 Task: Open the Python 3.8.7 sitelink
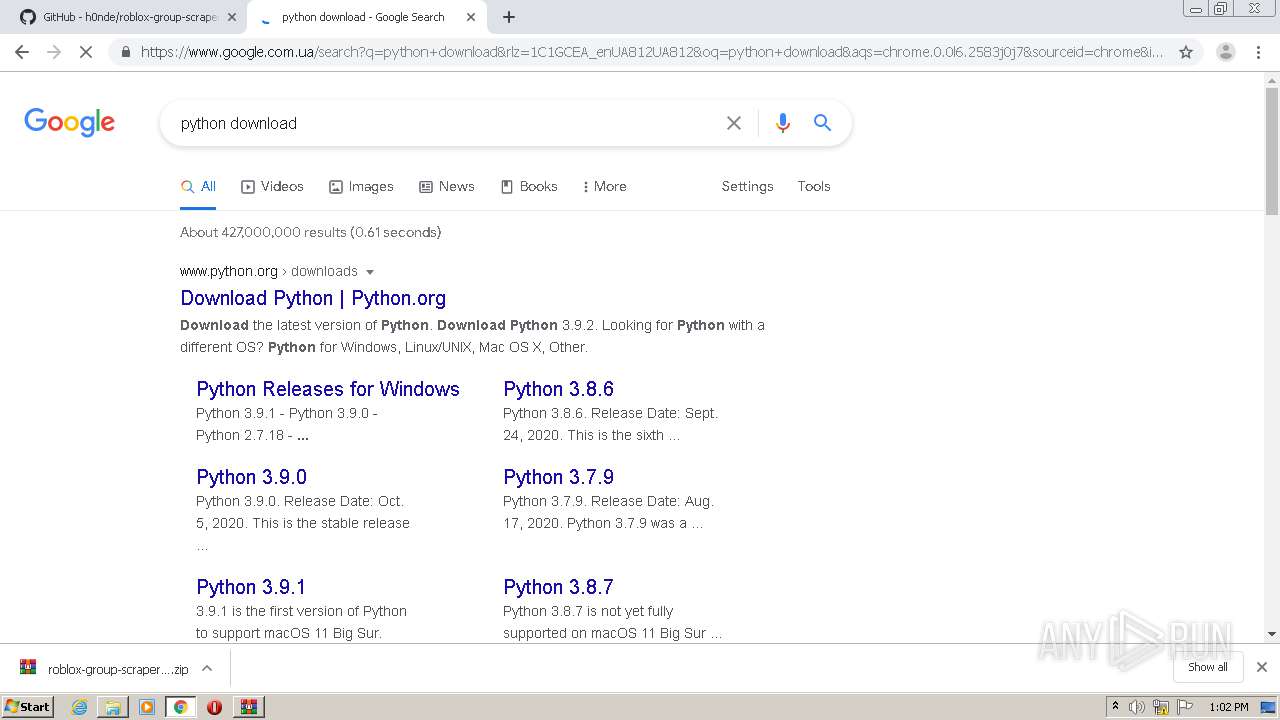(x=558, y=587)
